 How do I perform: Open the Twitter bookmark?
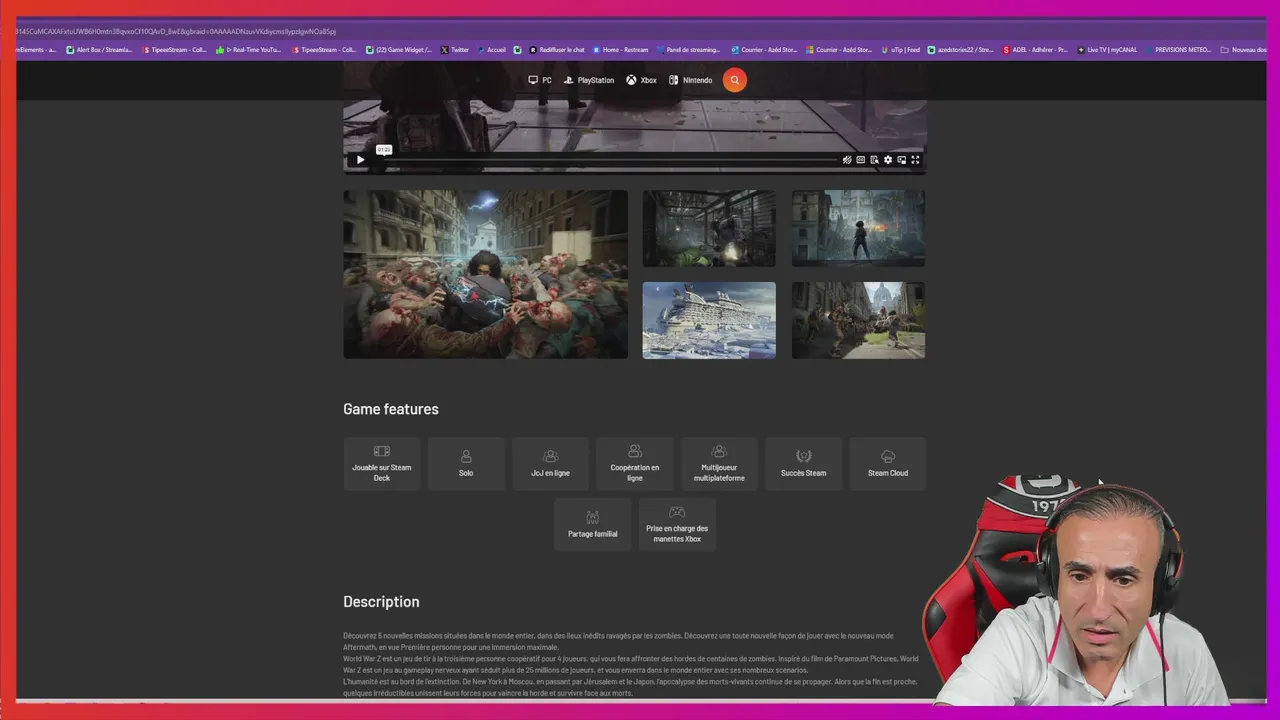click(455, 50)
